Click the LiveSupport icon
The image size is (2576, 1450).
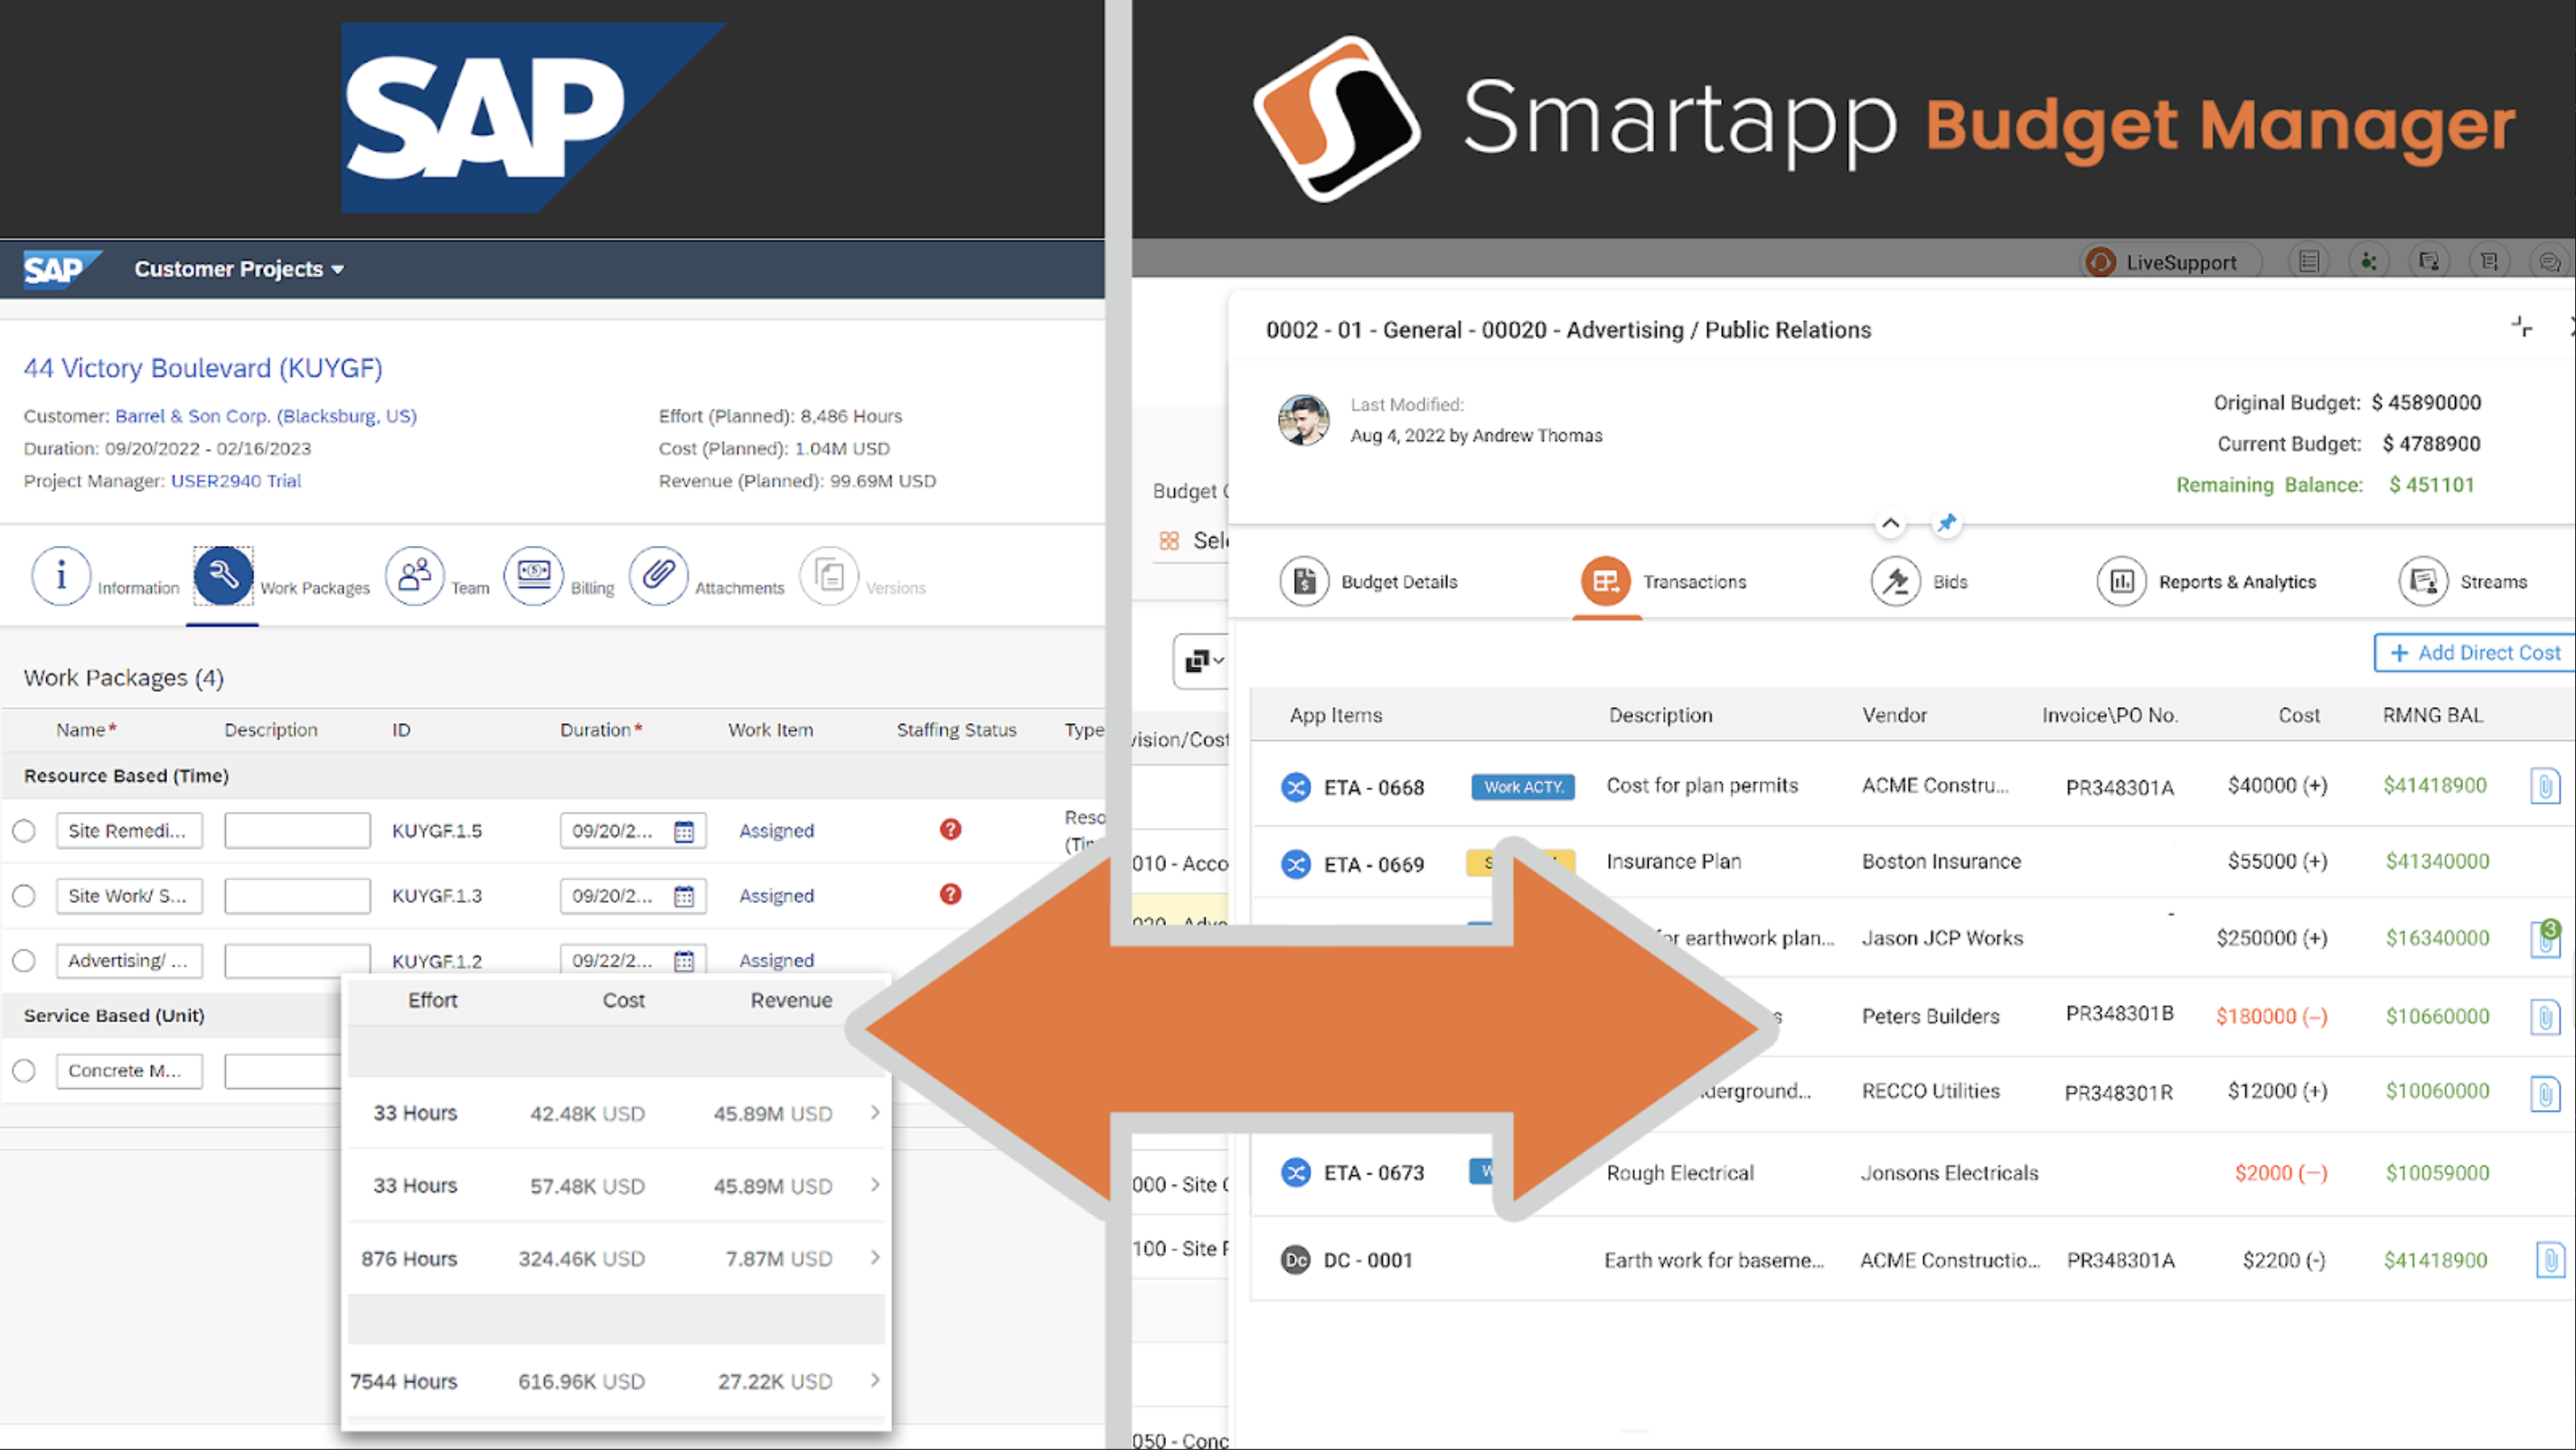2100,262
